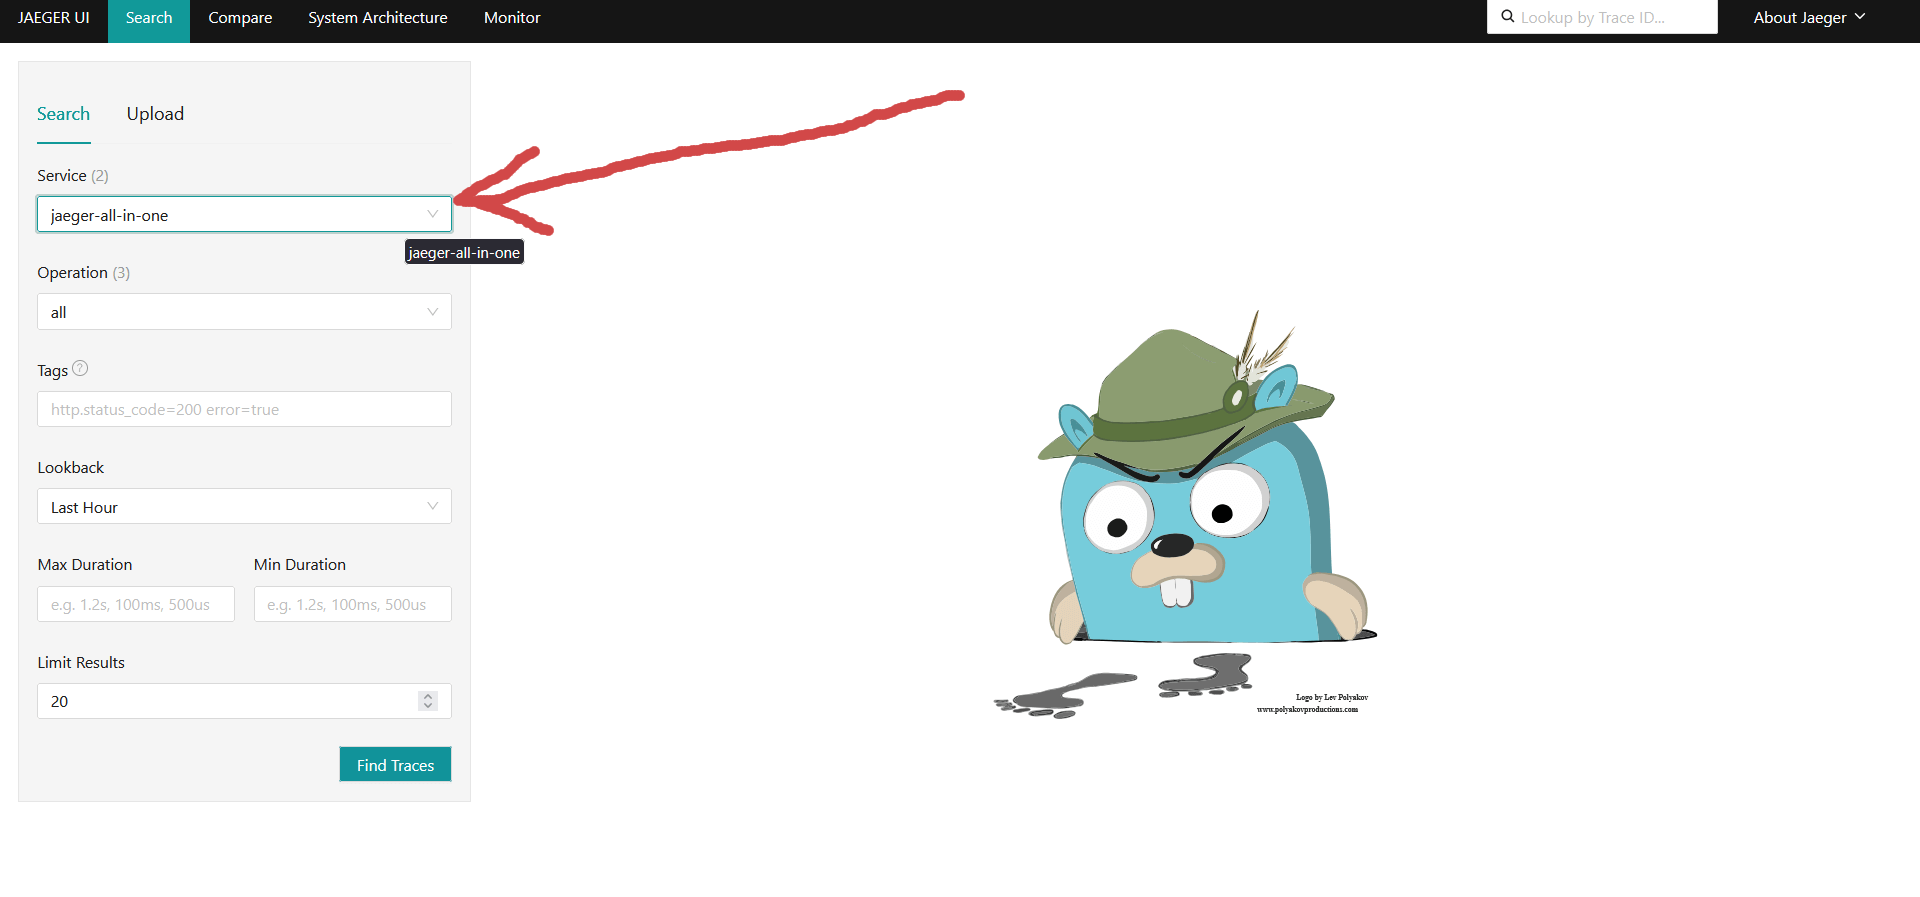This screenshot has width=1920, height=897.
Task: Decrease Limit Results with the down stepper arrow
Action: point(428,706)
